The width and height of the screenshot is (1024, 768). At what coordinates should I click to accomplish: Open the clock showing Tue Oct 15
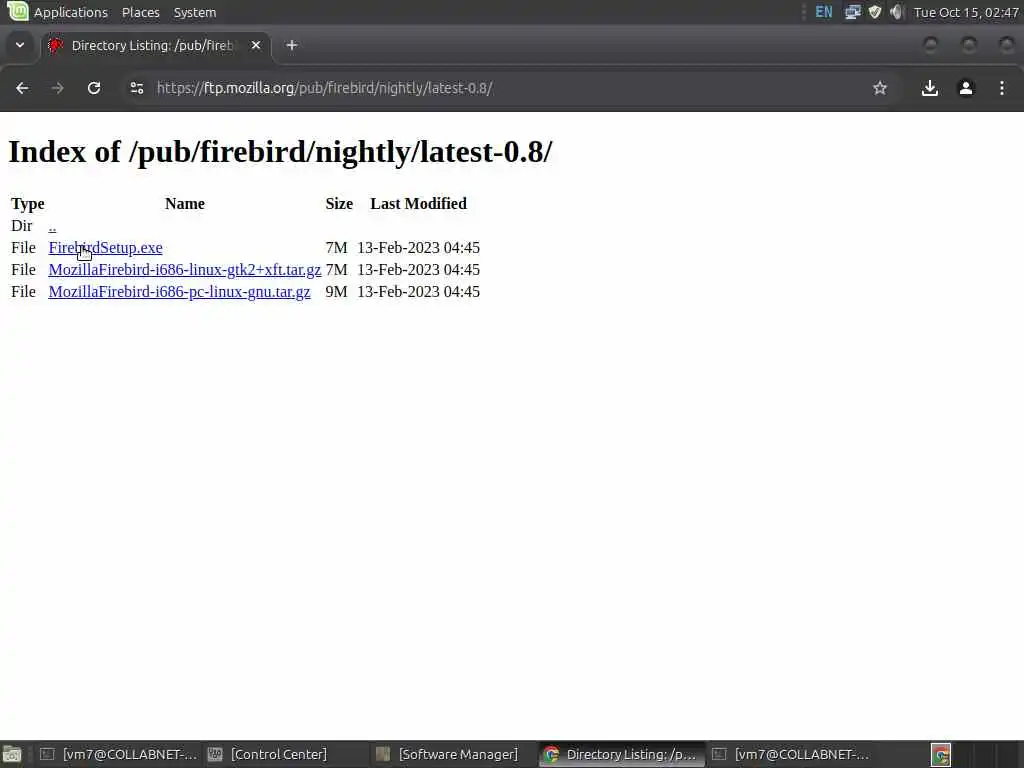tap(966, 12)
